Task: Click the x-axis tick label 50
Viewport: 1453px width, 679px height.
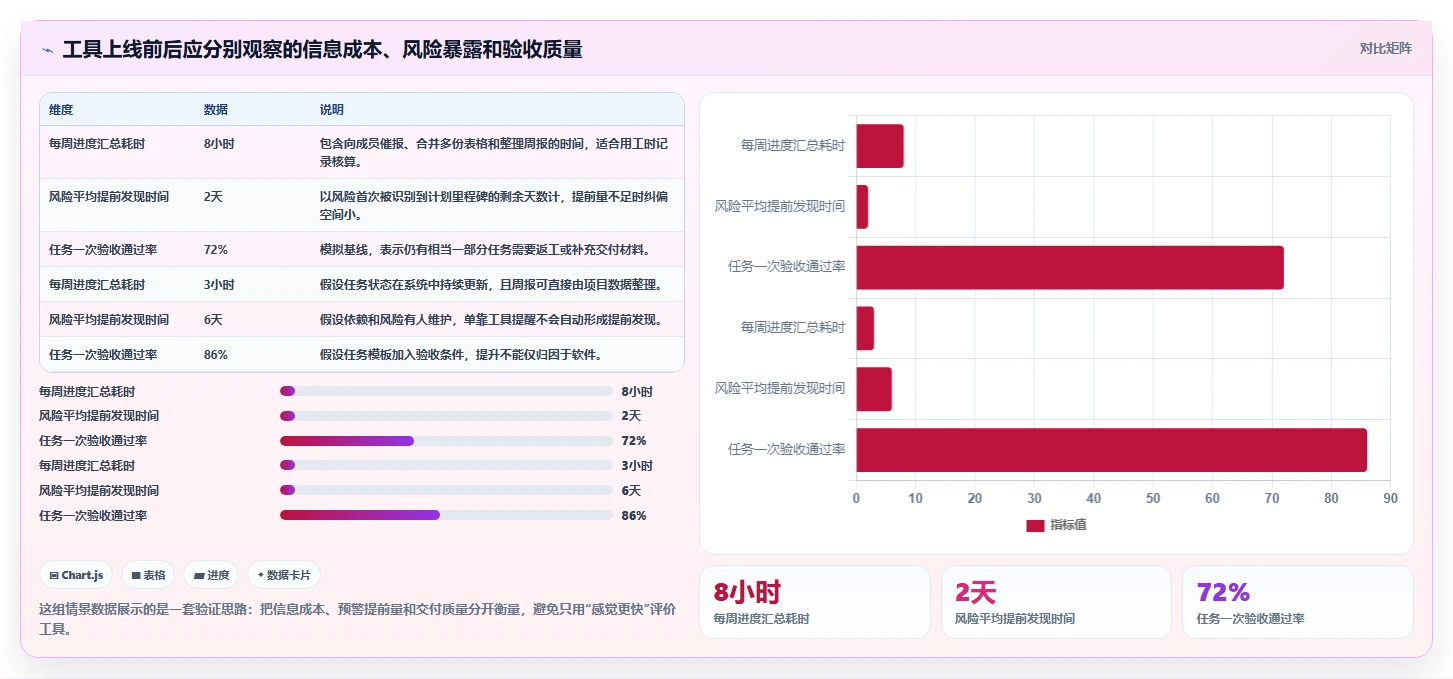Action: click(x=1153, y=498)
